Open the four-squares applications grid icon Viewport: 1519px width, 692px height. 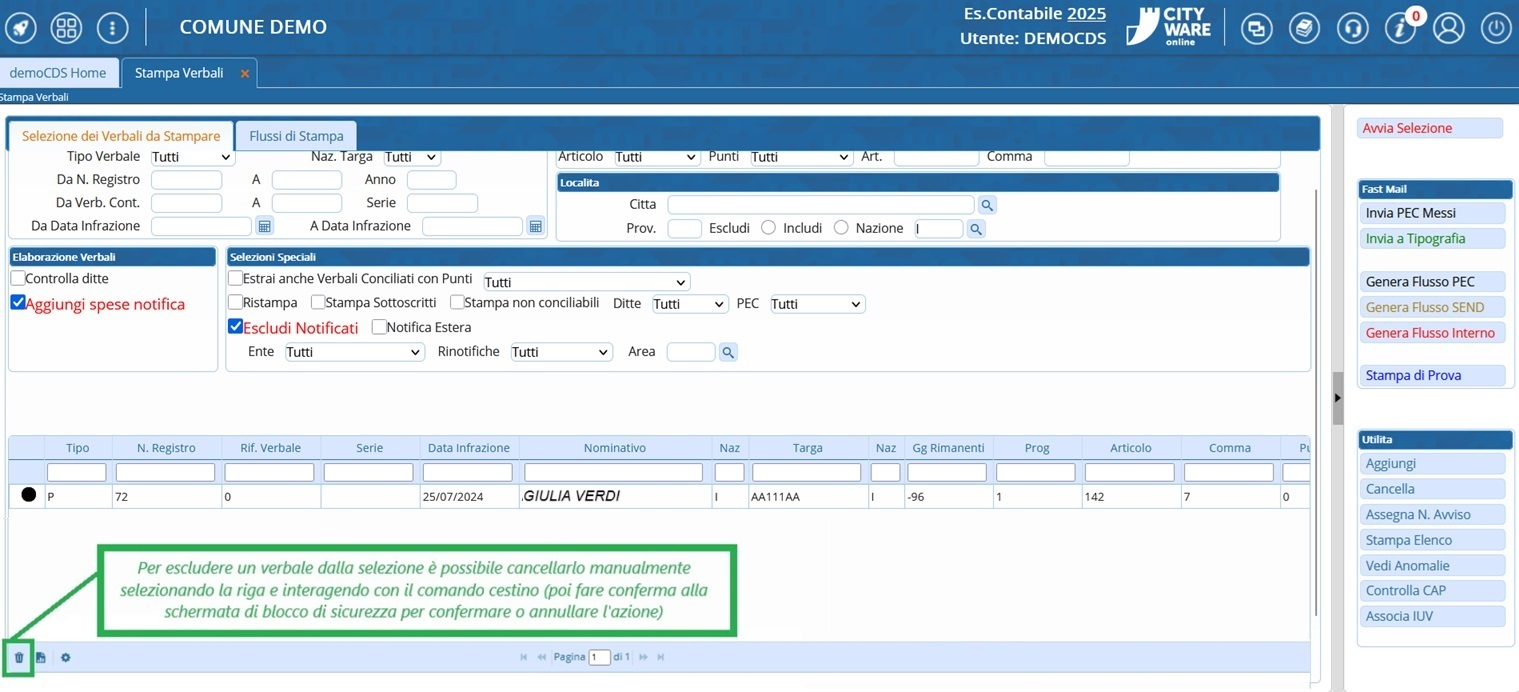point(66,28)
